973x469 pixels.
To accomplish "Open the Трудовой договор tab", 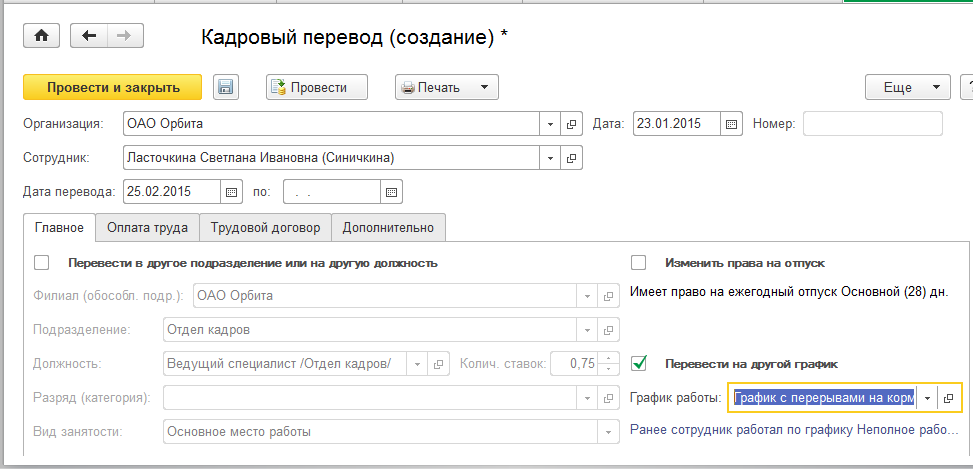I will tap(265, 228).
